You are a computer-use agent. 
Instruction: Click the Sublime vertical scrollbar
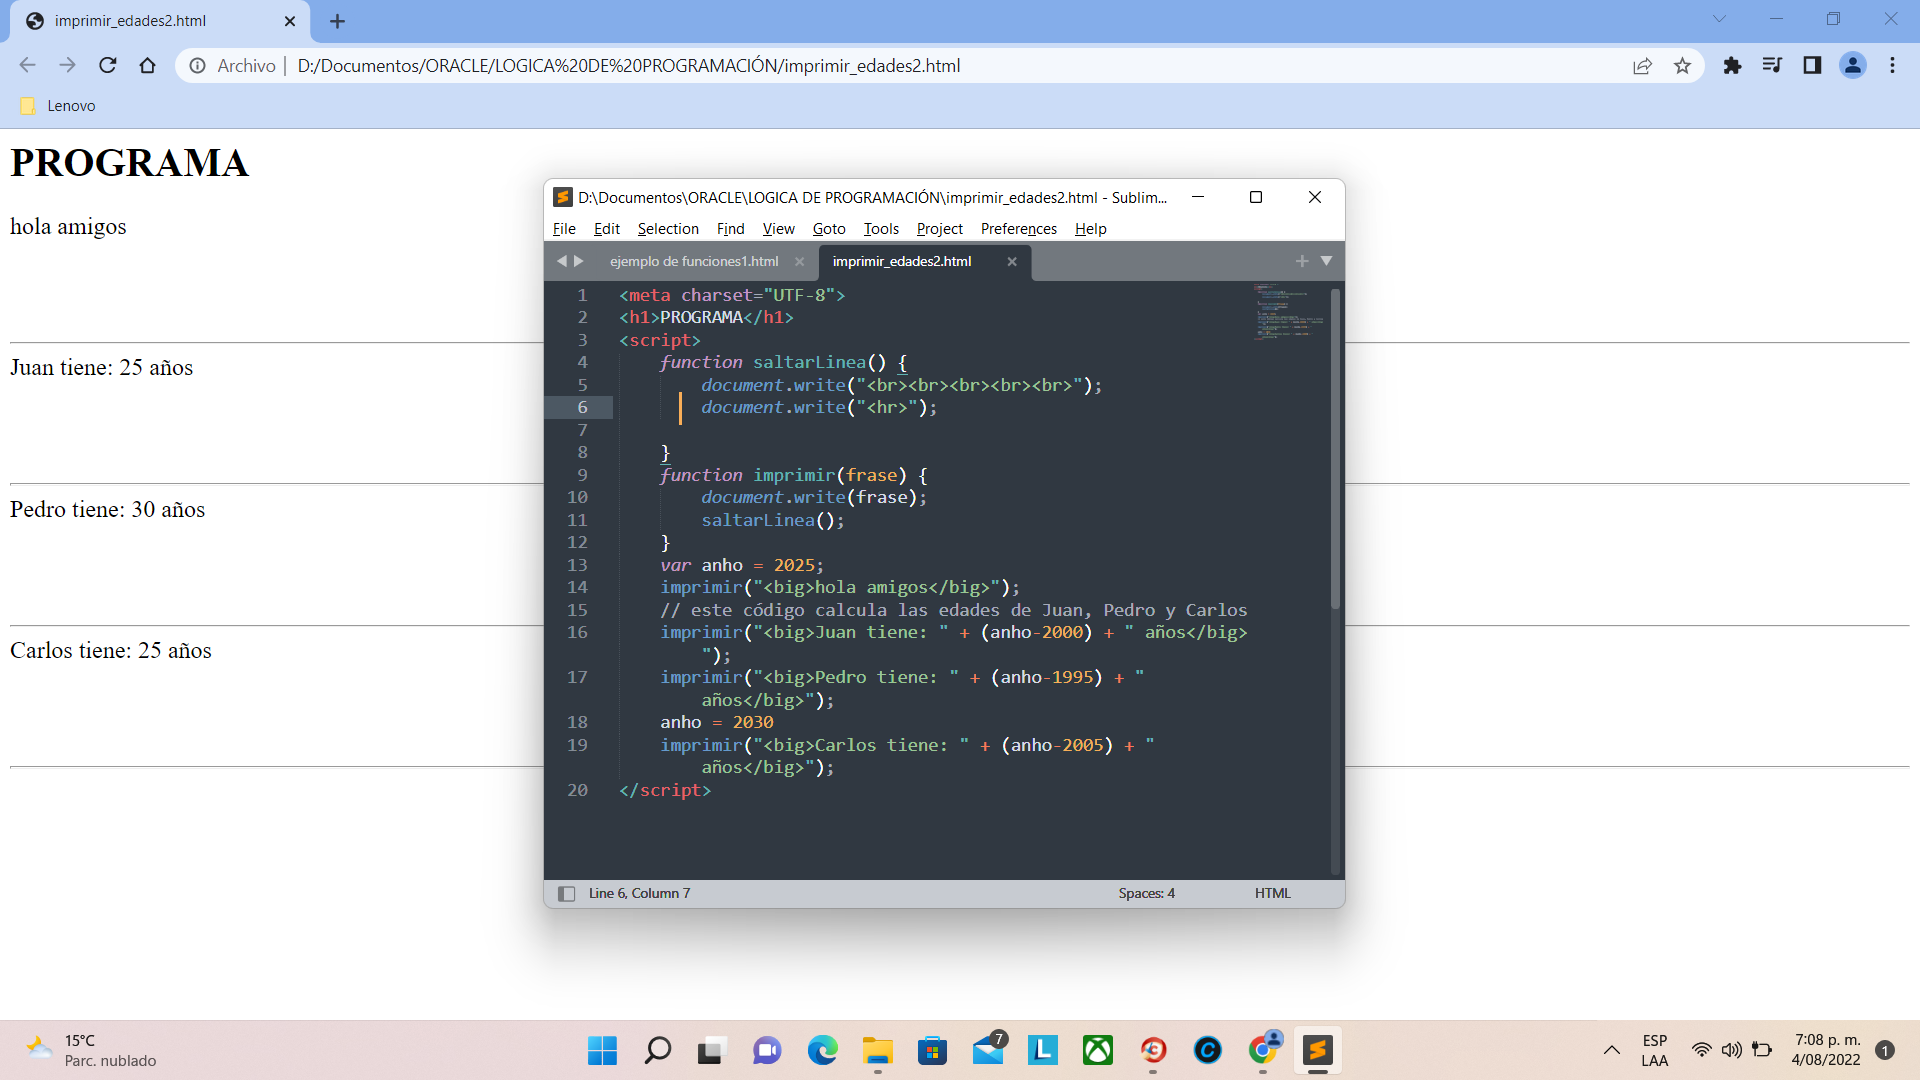[1335, 448]
